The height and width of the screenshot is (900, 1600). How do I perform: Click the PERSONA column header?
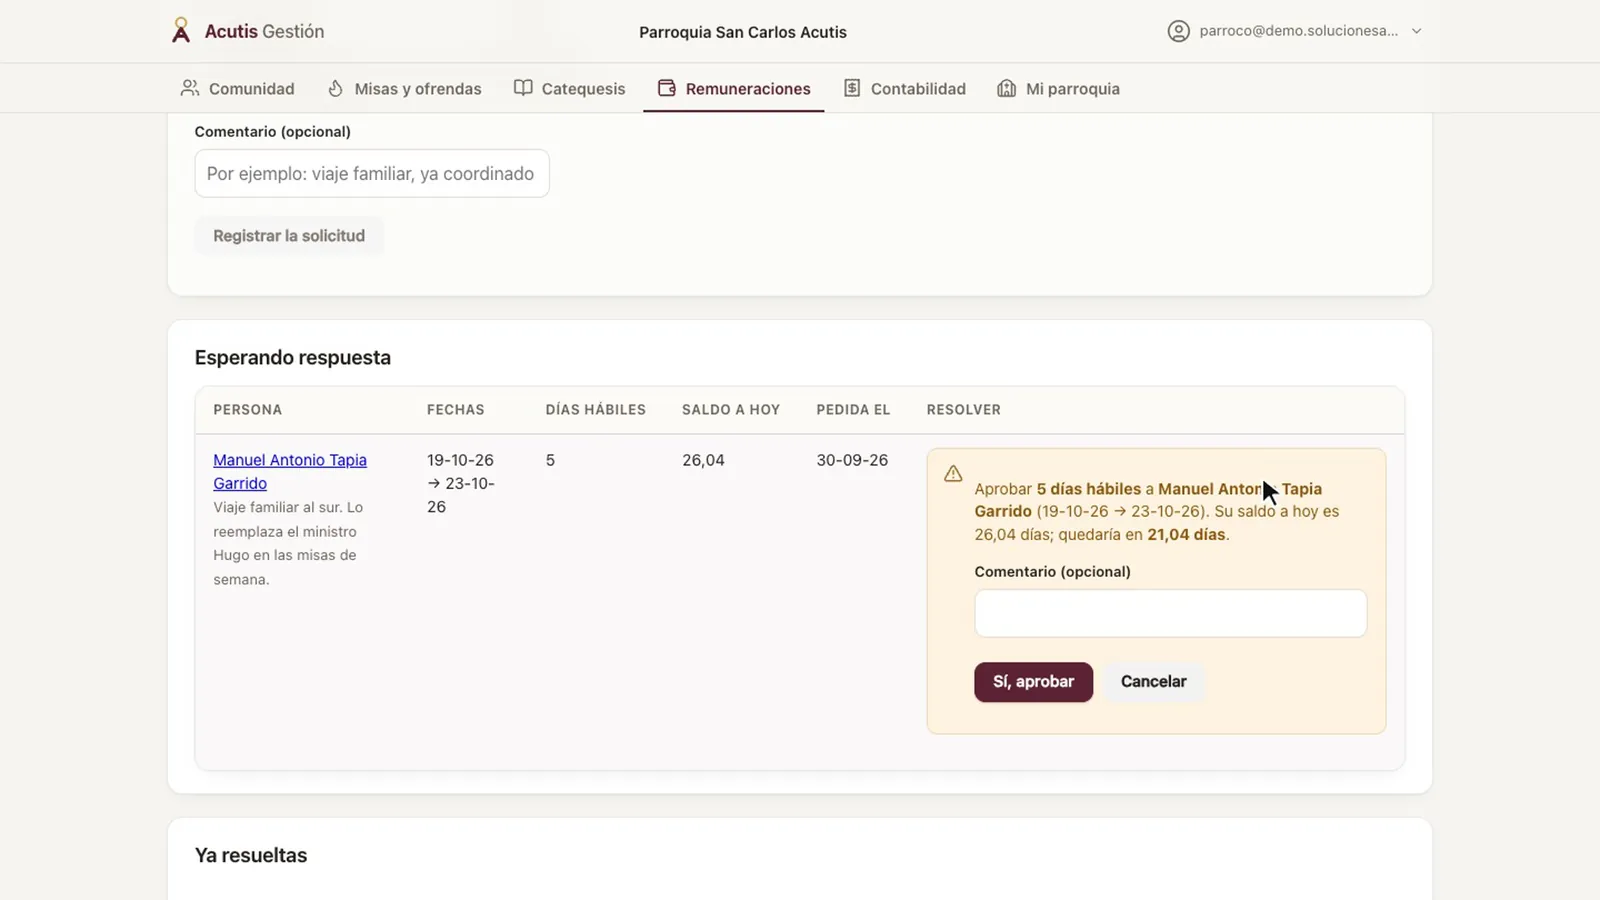click(x=247, y=410)
